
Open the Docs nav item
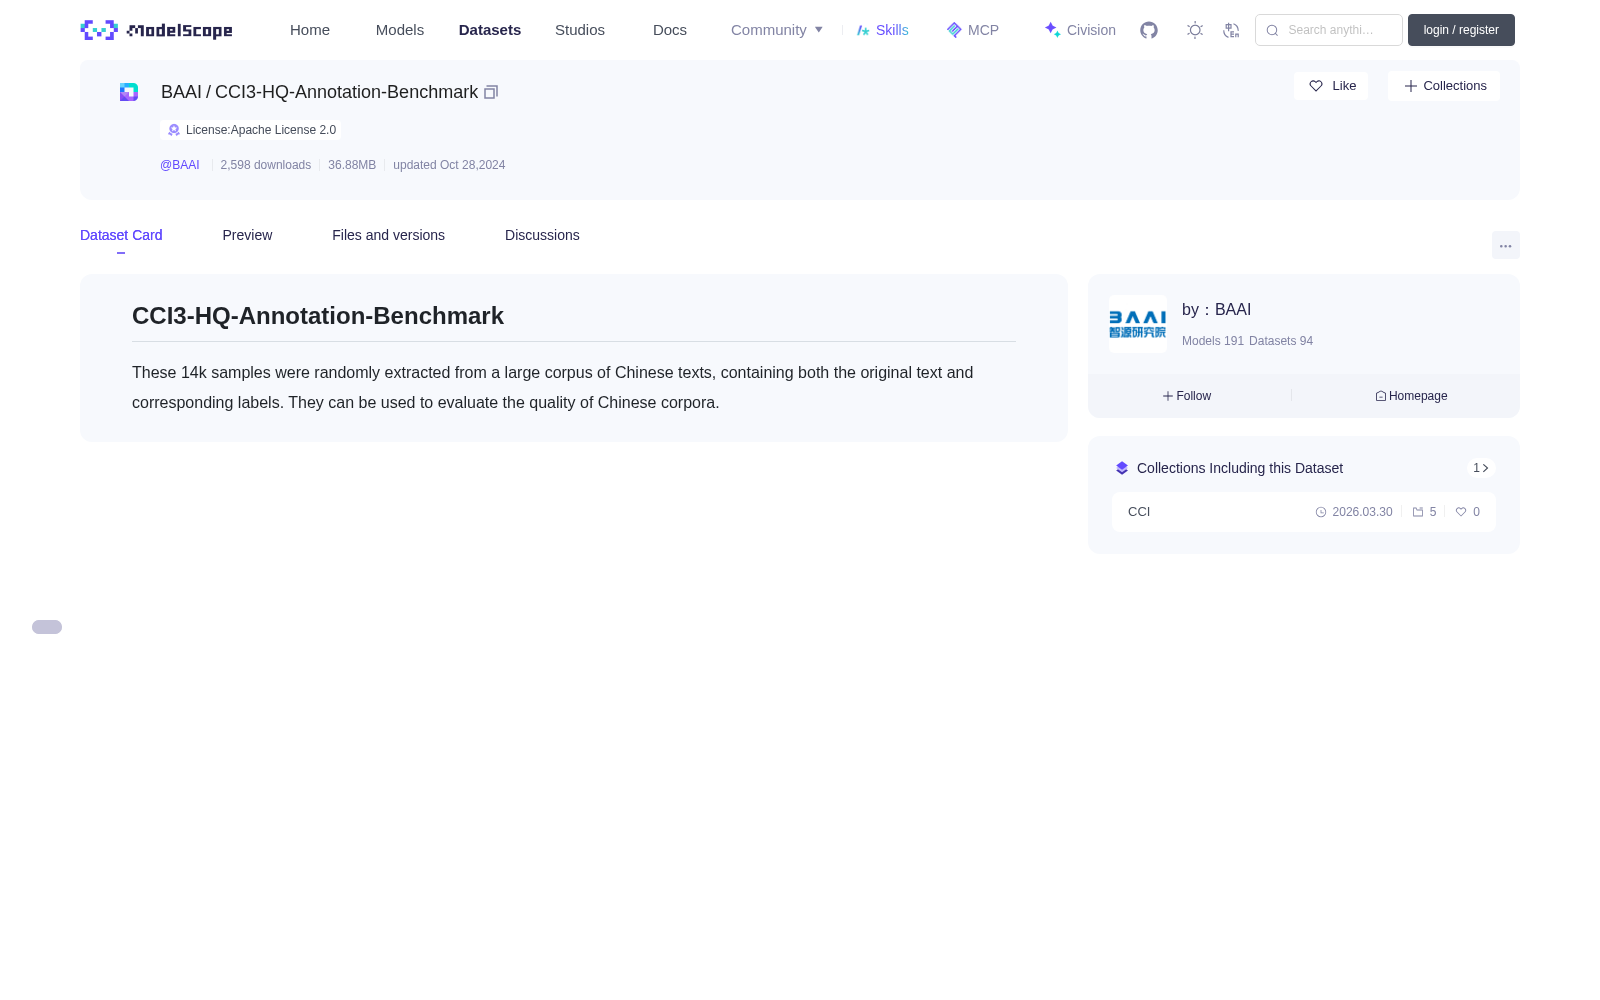click(x=670, y=30)
